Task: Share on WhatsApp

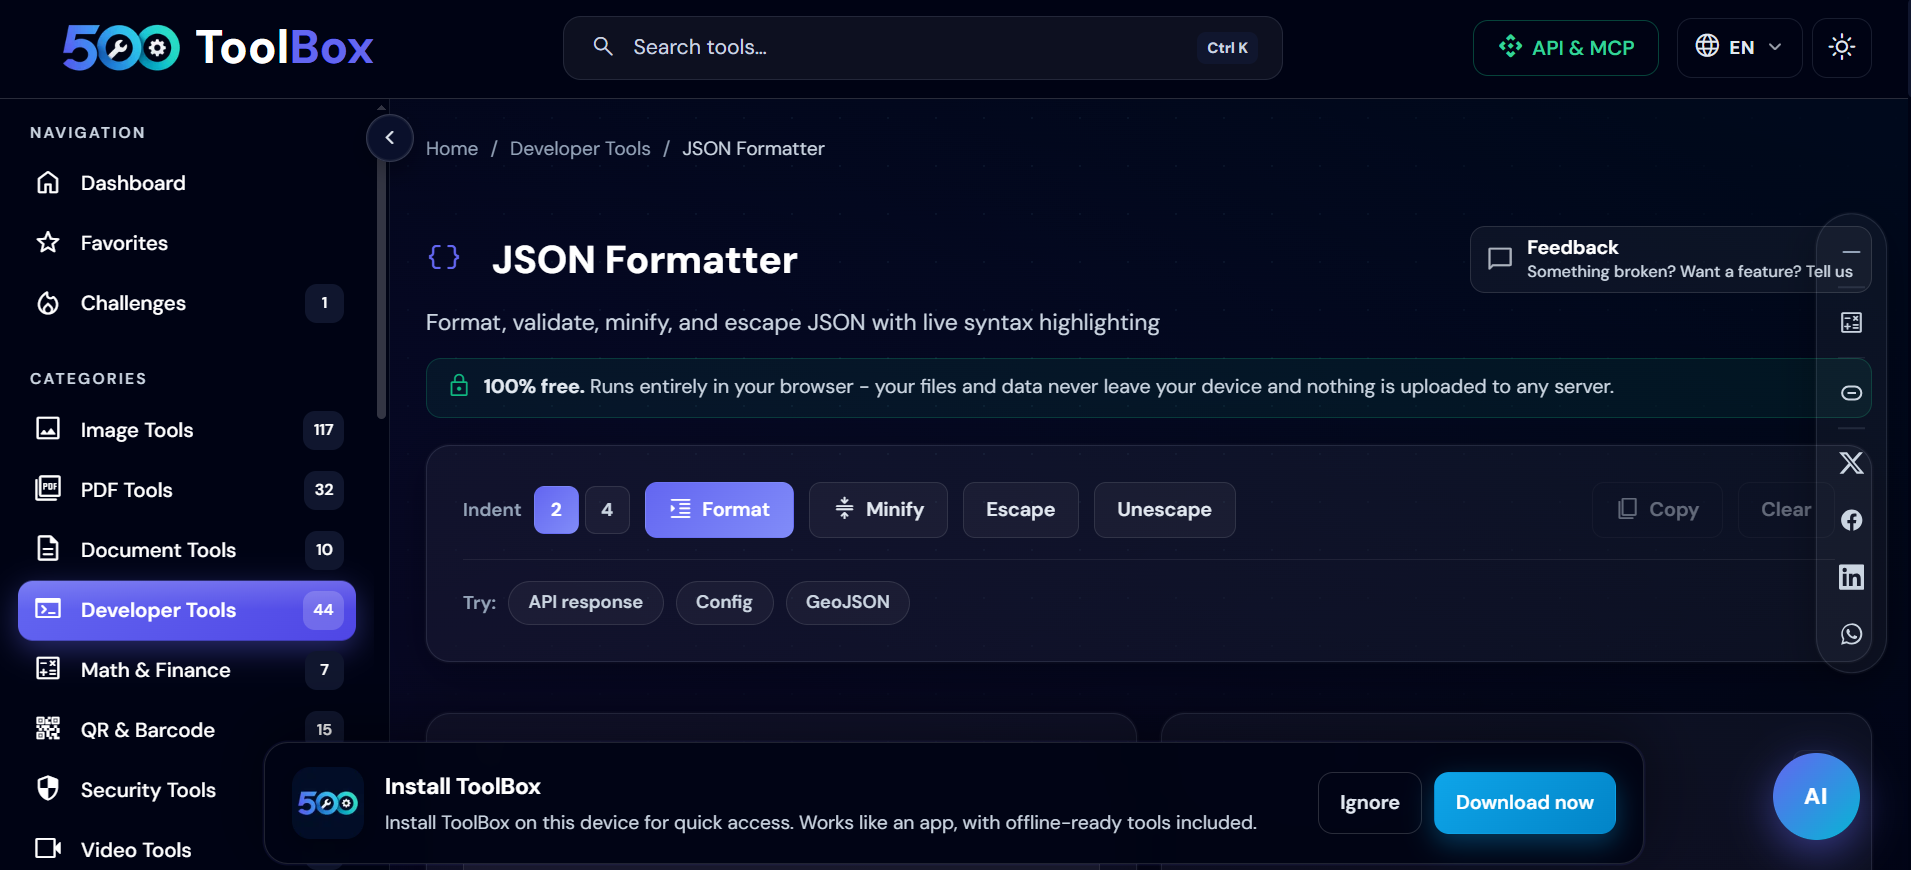Action: pyautogui.click(x=1851, y=634)
